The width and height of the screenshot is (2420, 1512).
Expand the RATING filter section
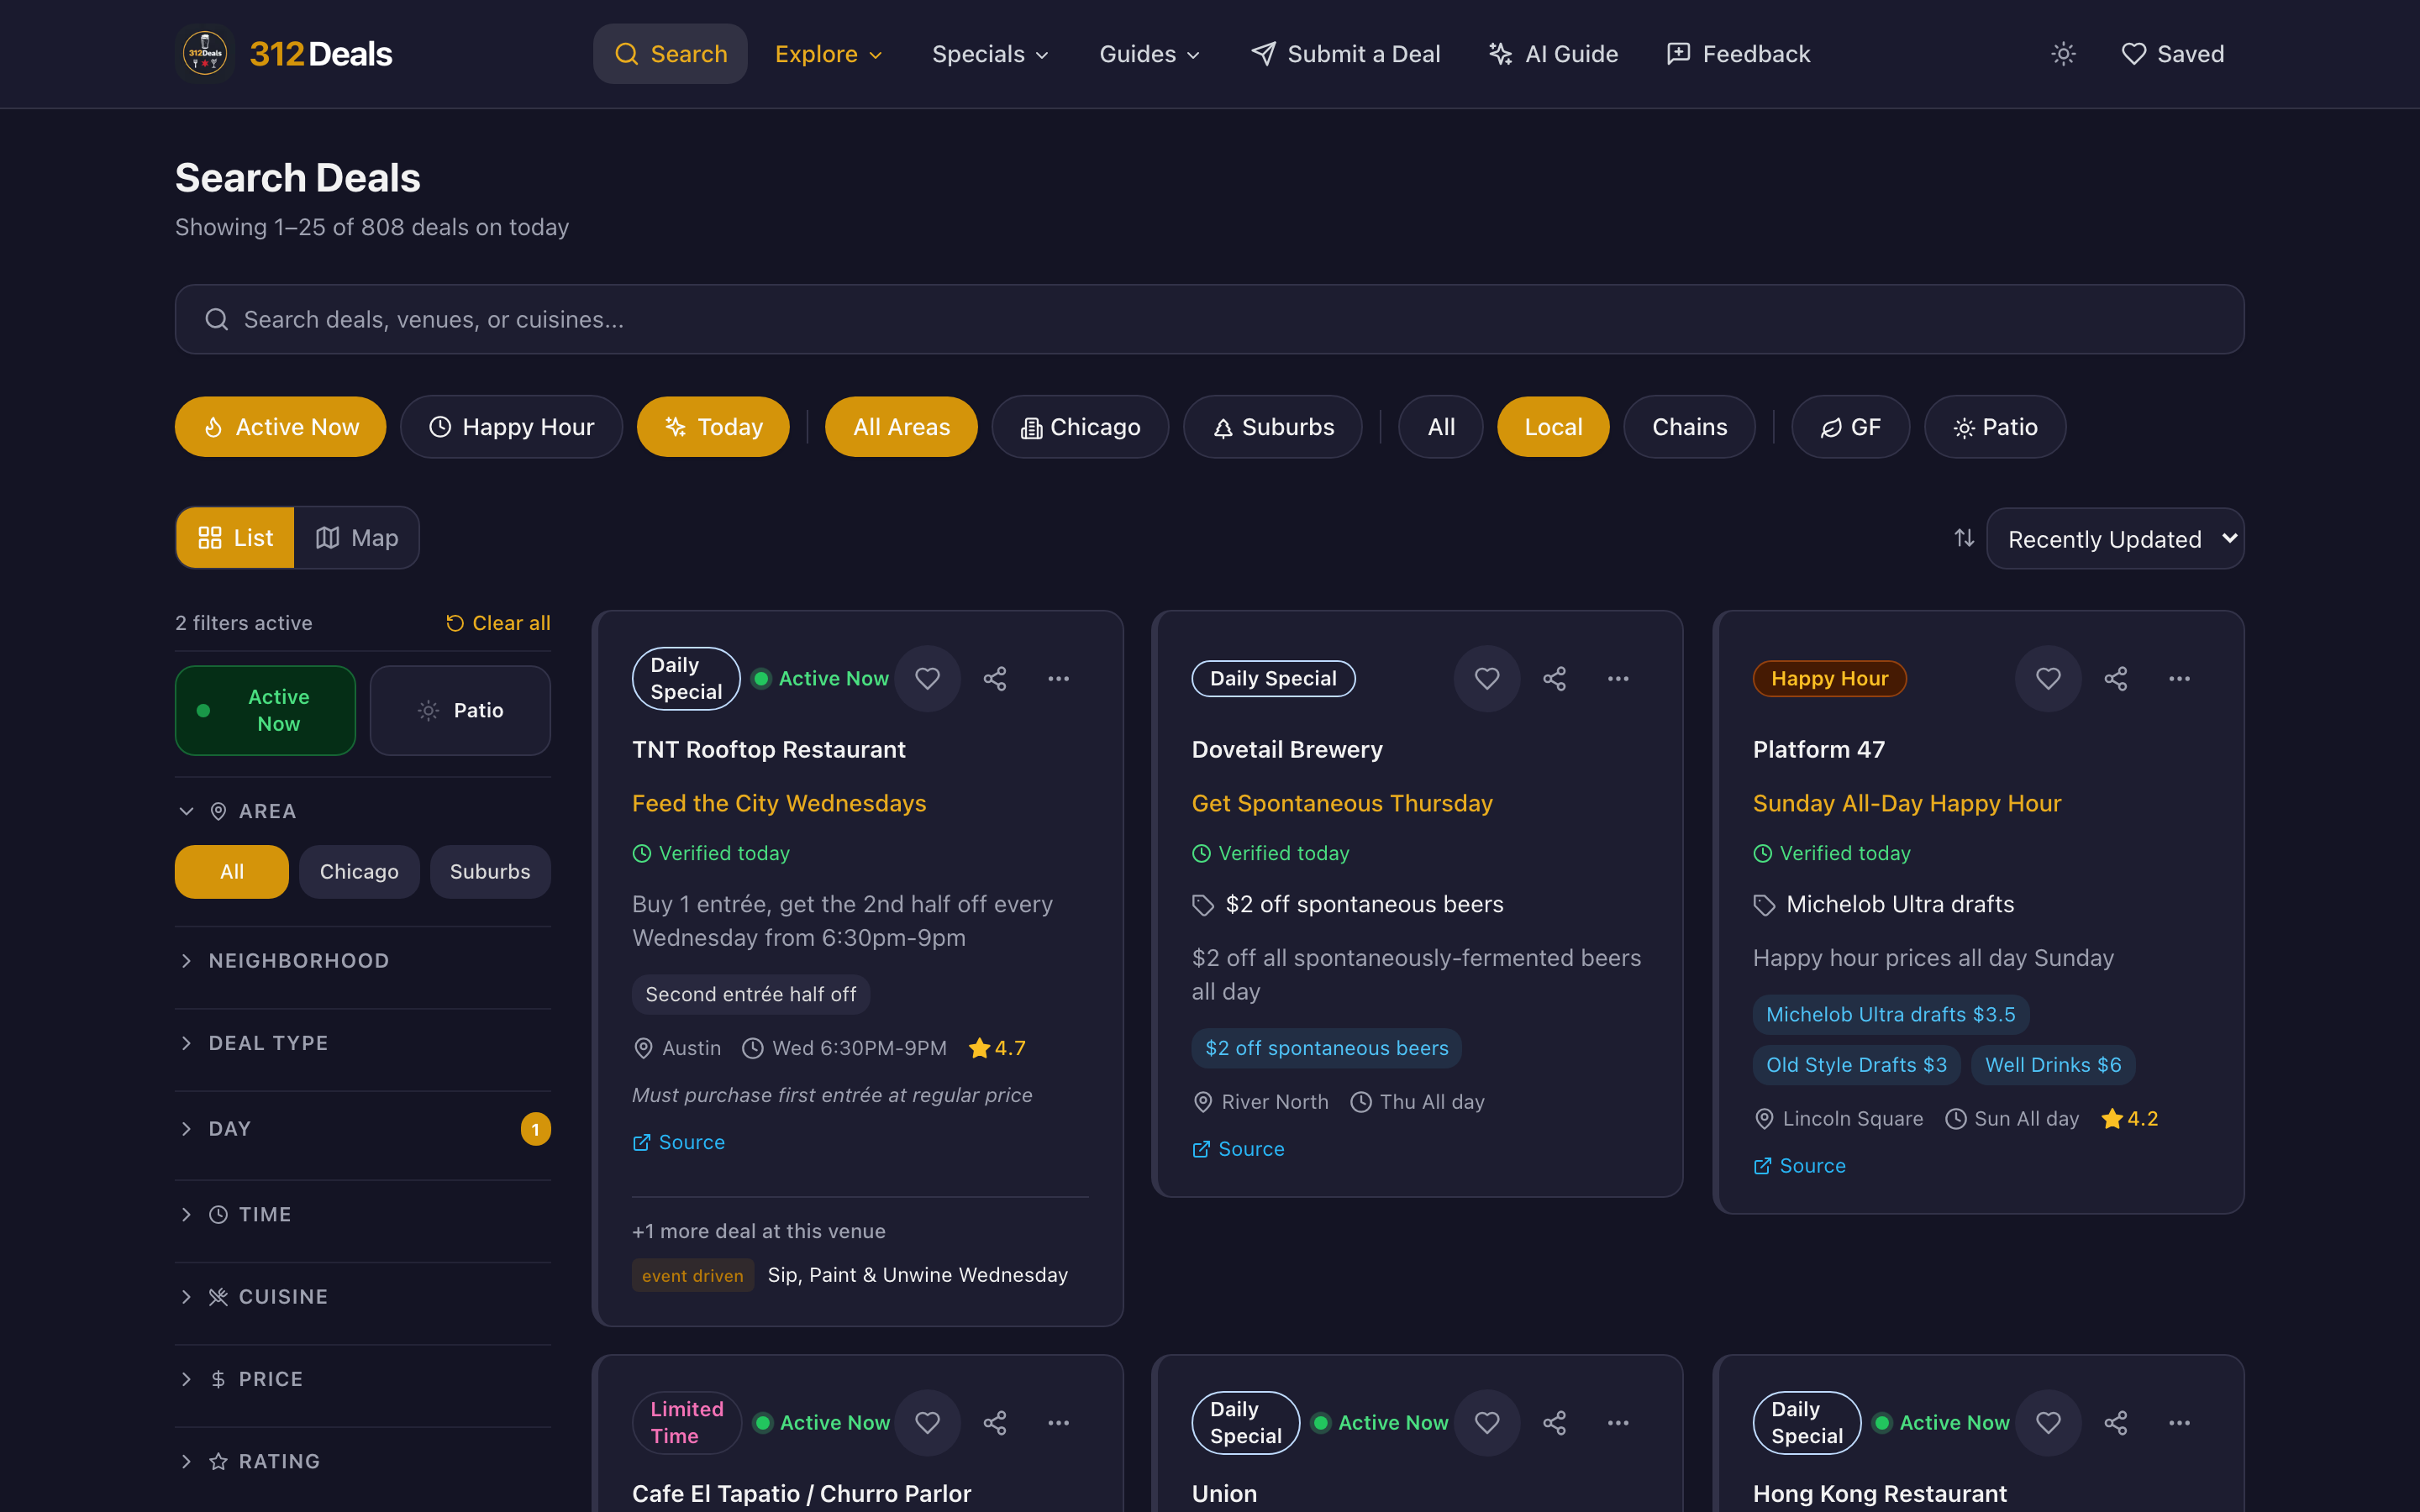(x=363, y=1461)
